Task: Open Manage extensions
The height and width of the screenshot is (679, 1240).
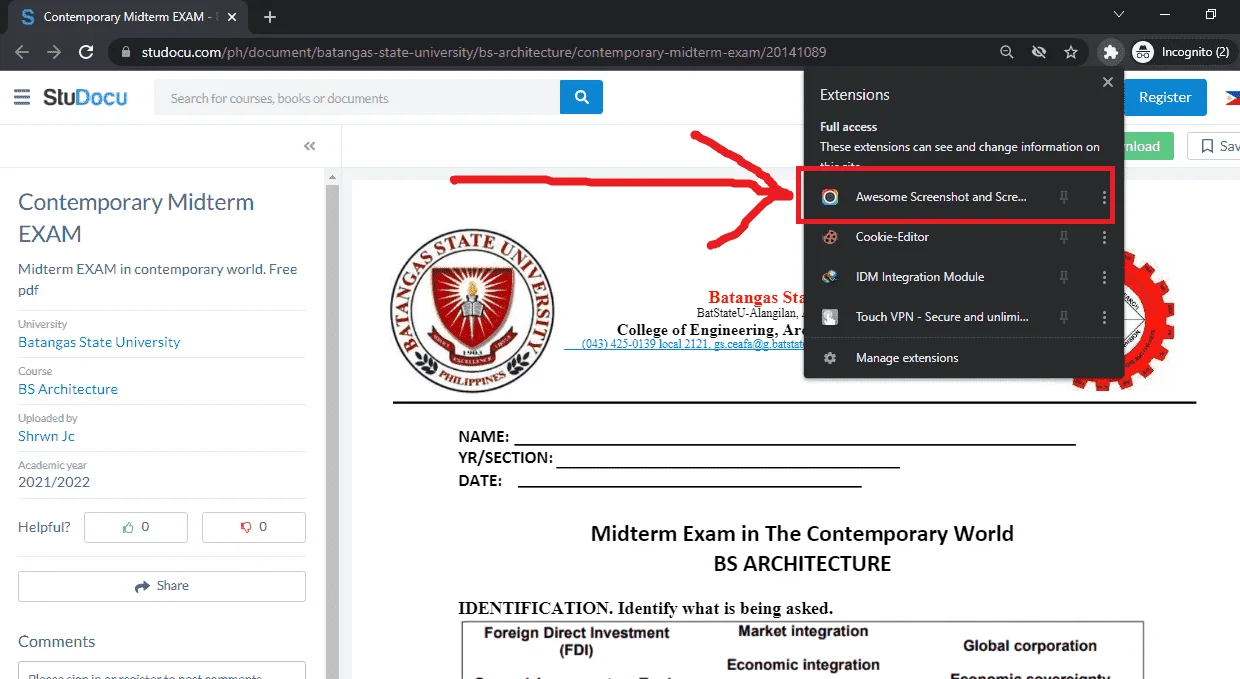Action: click(906, 358)
